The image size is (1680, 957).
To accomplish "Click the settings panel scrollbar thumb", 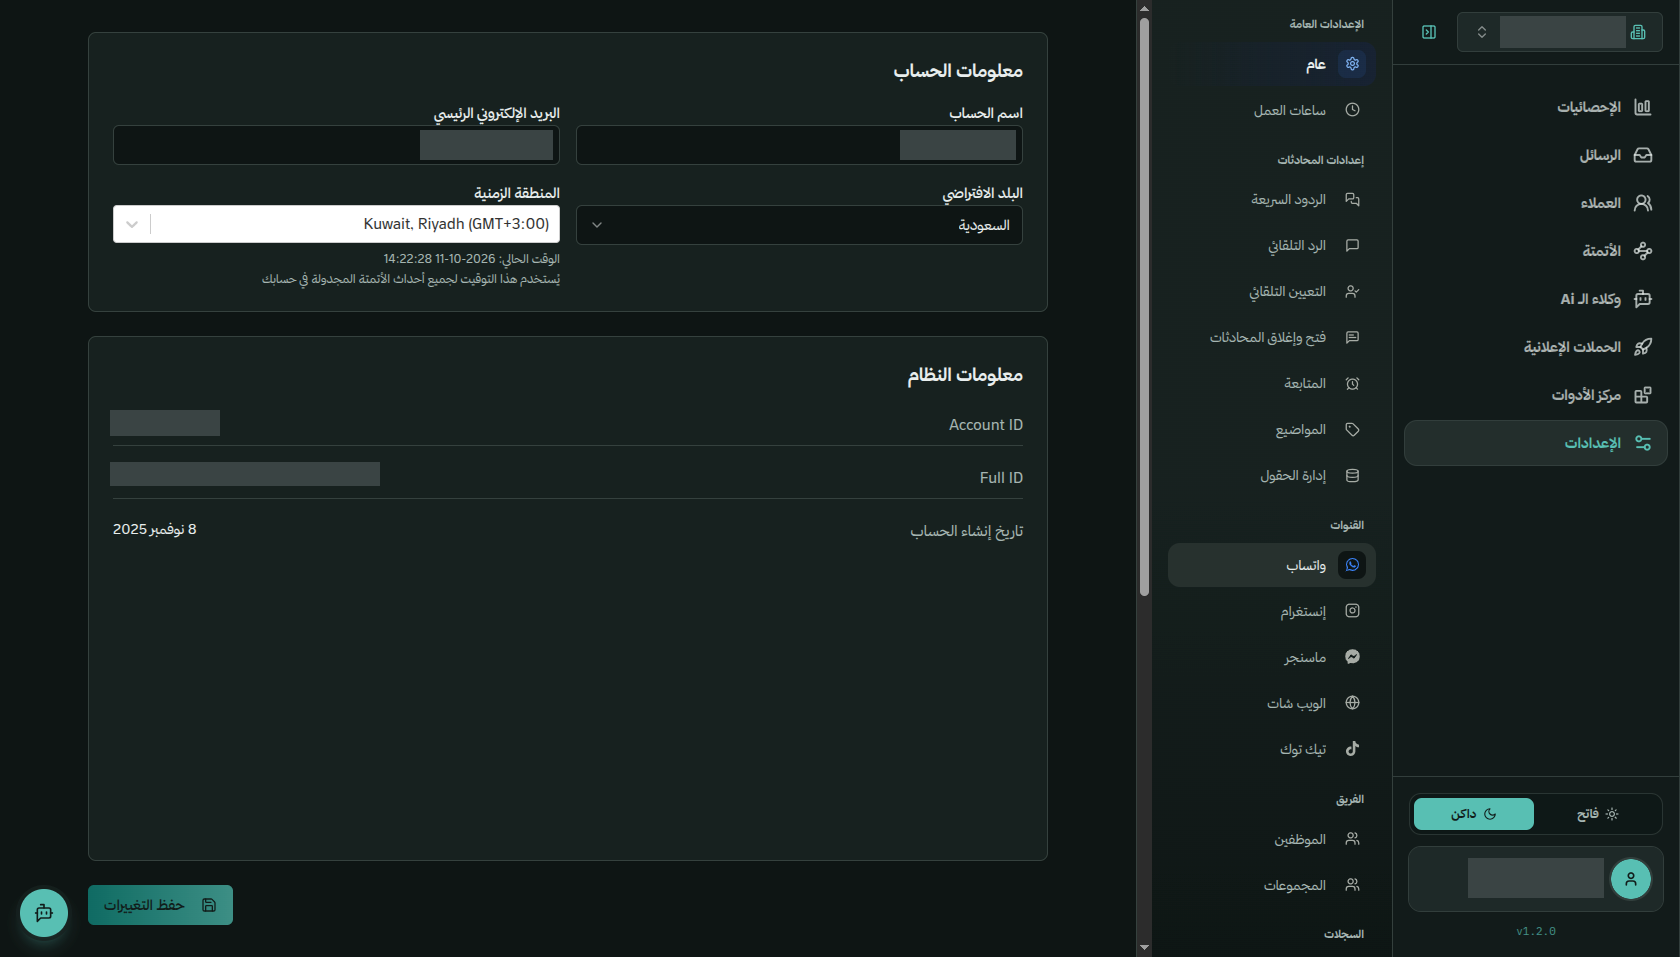I will [x=1144, y=306].
